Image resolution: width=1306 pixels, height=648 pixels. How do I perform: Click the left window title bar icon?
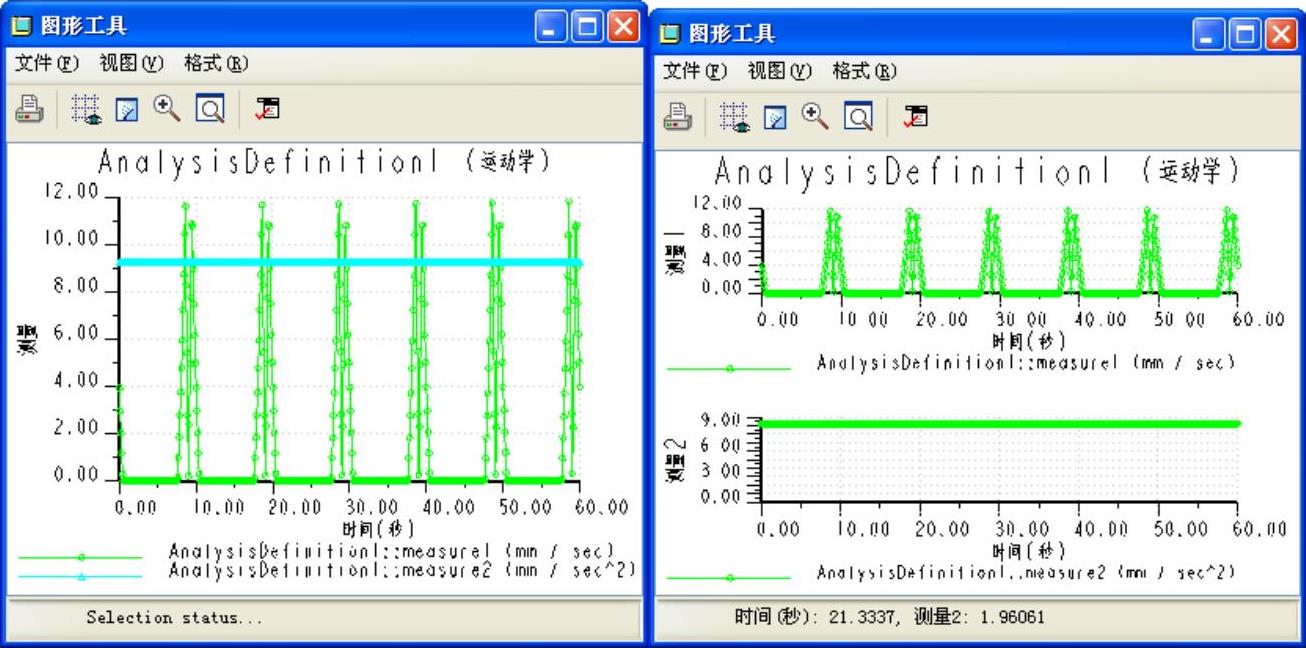click(21, 26)
